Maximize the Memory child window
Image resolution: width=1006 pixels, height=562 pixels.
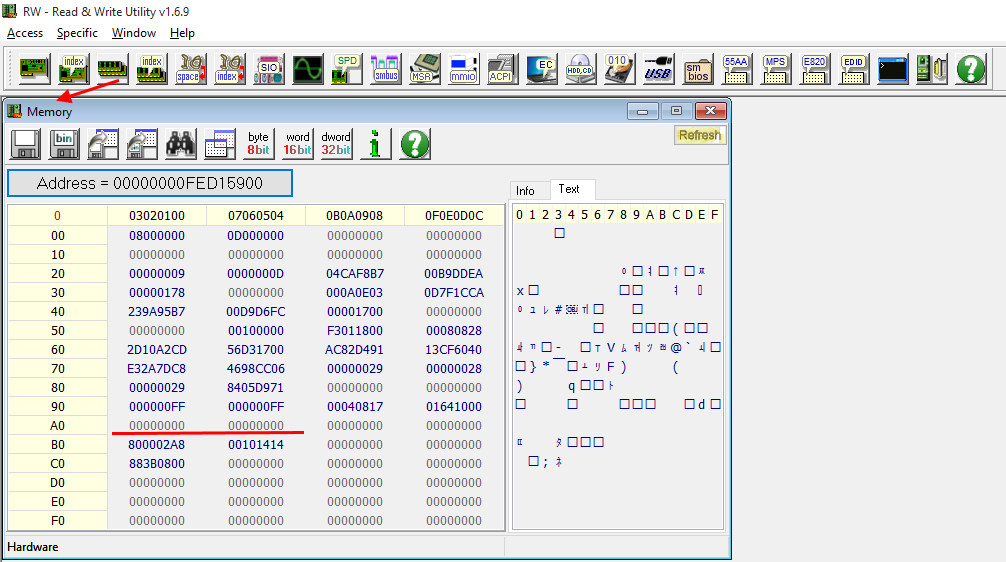[x=676, y=111]
